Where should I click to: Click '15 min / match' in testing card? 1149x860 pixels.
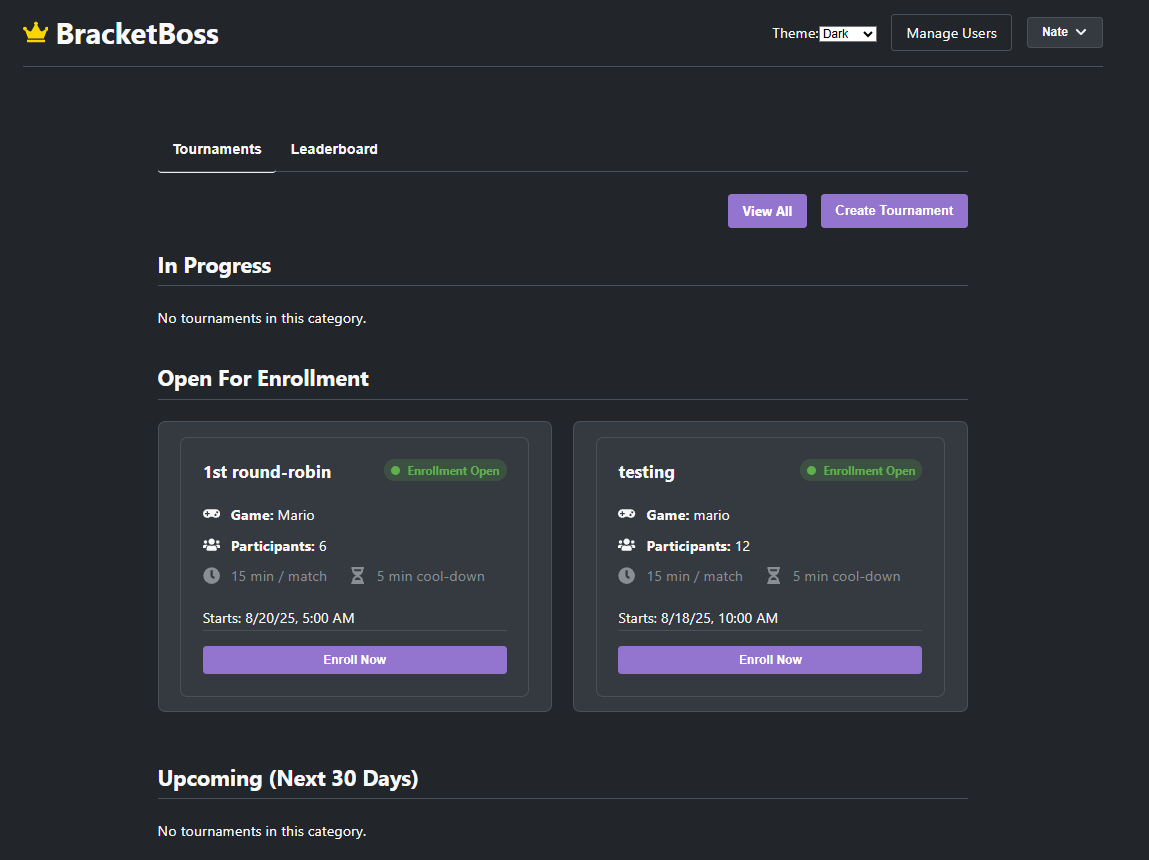(x=695, y=577)
